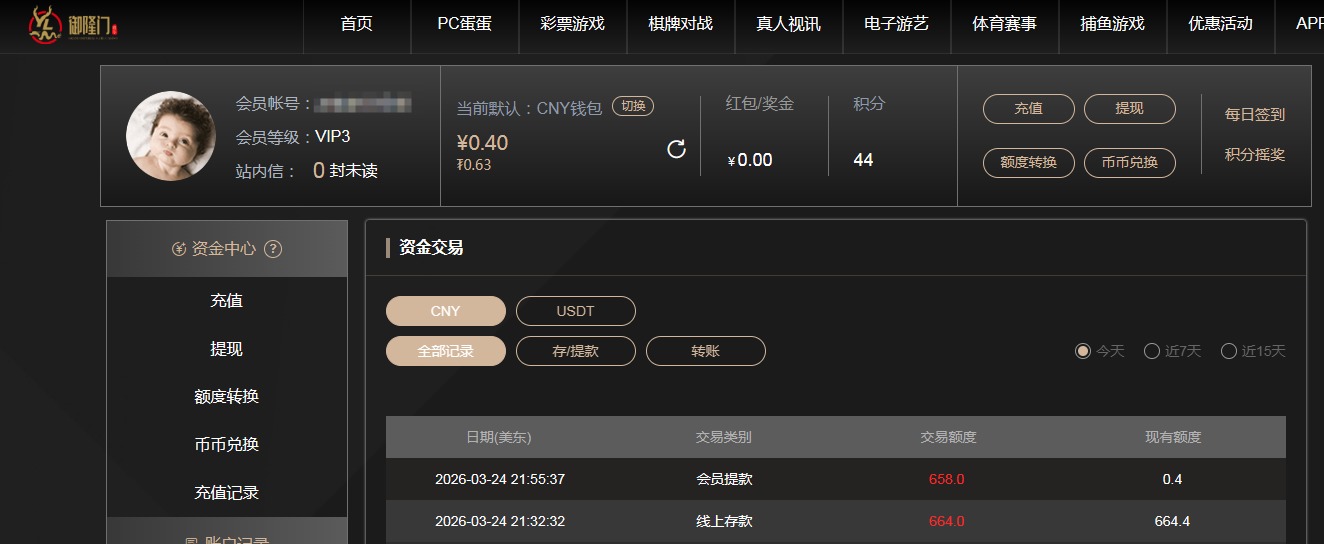This screenshot has width=1324, height=544.
Task: Click the ¥0.40 wallet balance
Action: 482,142
